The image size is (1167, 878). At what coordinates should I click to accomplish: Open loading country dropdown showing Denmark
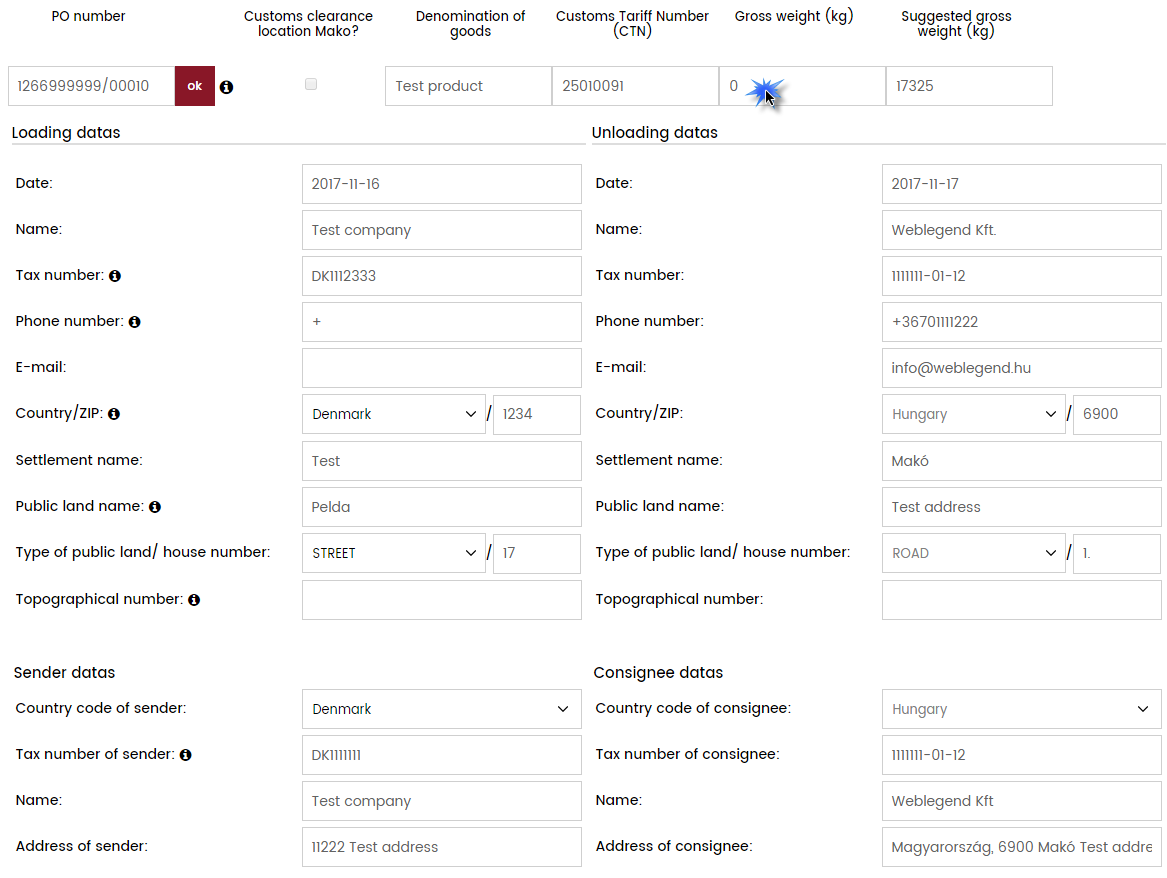[394, 414]
